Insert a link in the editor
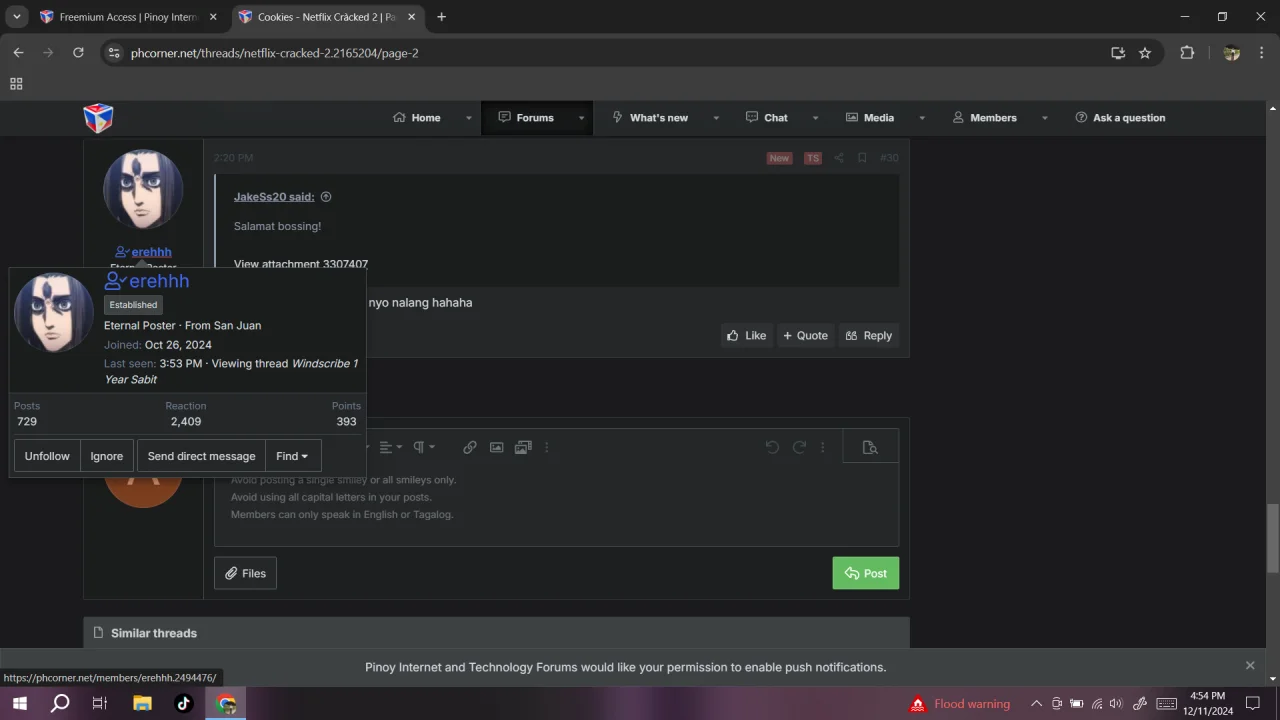The width and height of the screenshot is (1280, 720). click(469, 447)
